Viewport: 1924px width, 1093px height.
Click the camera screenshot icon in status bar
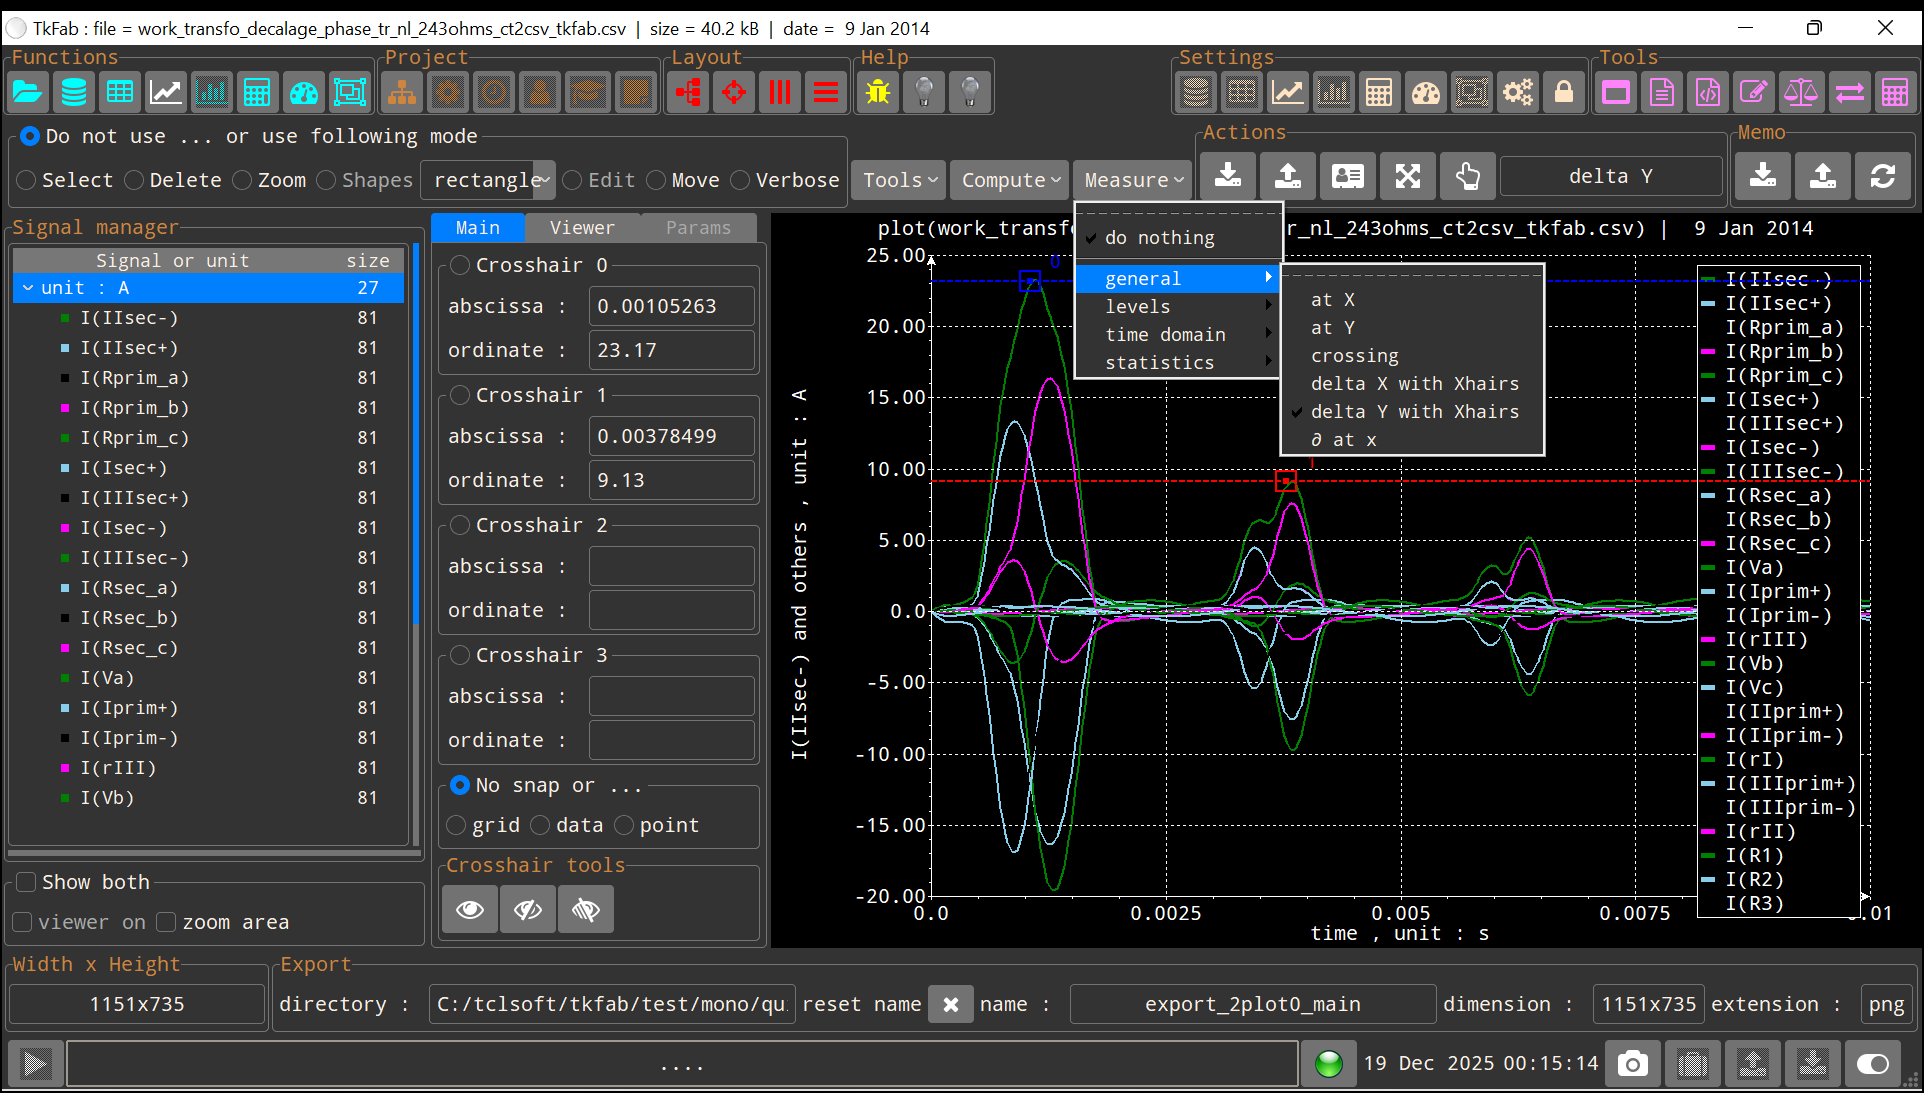tap(1633, 1063)
